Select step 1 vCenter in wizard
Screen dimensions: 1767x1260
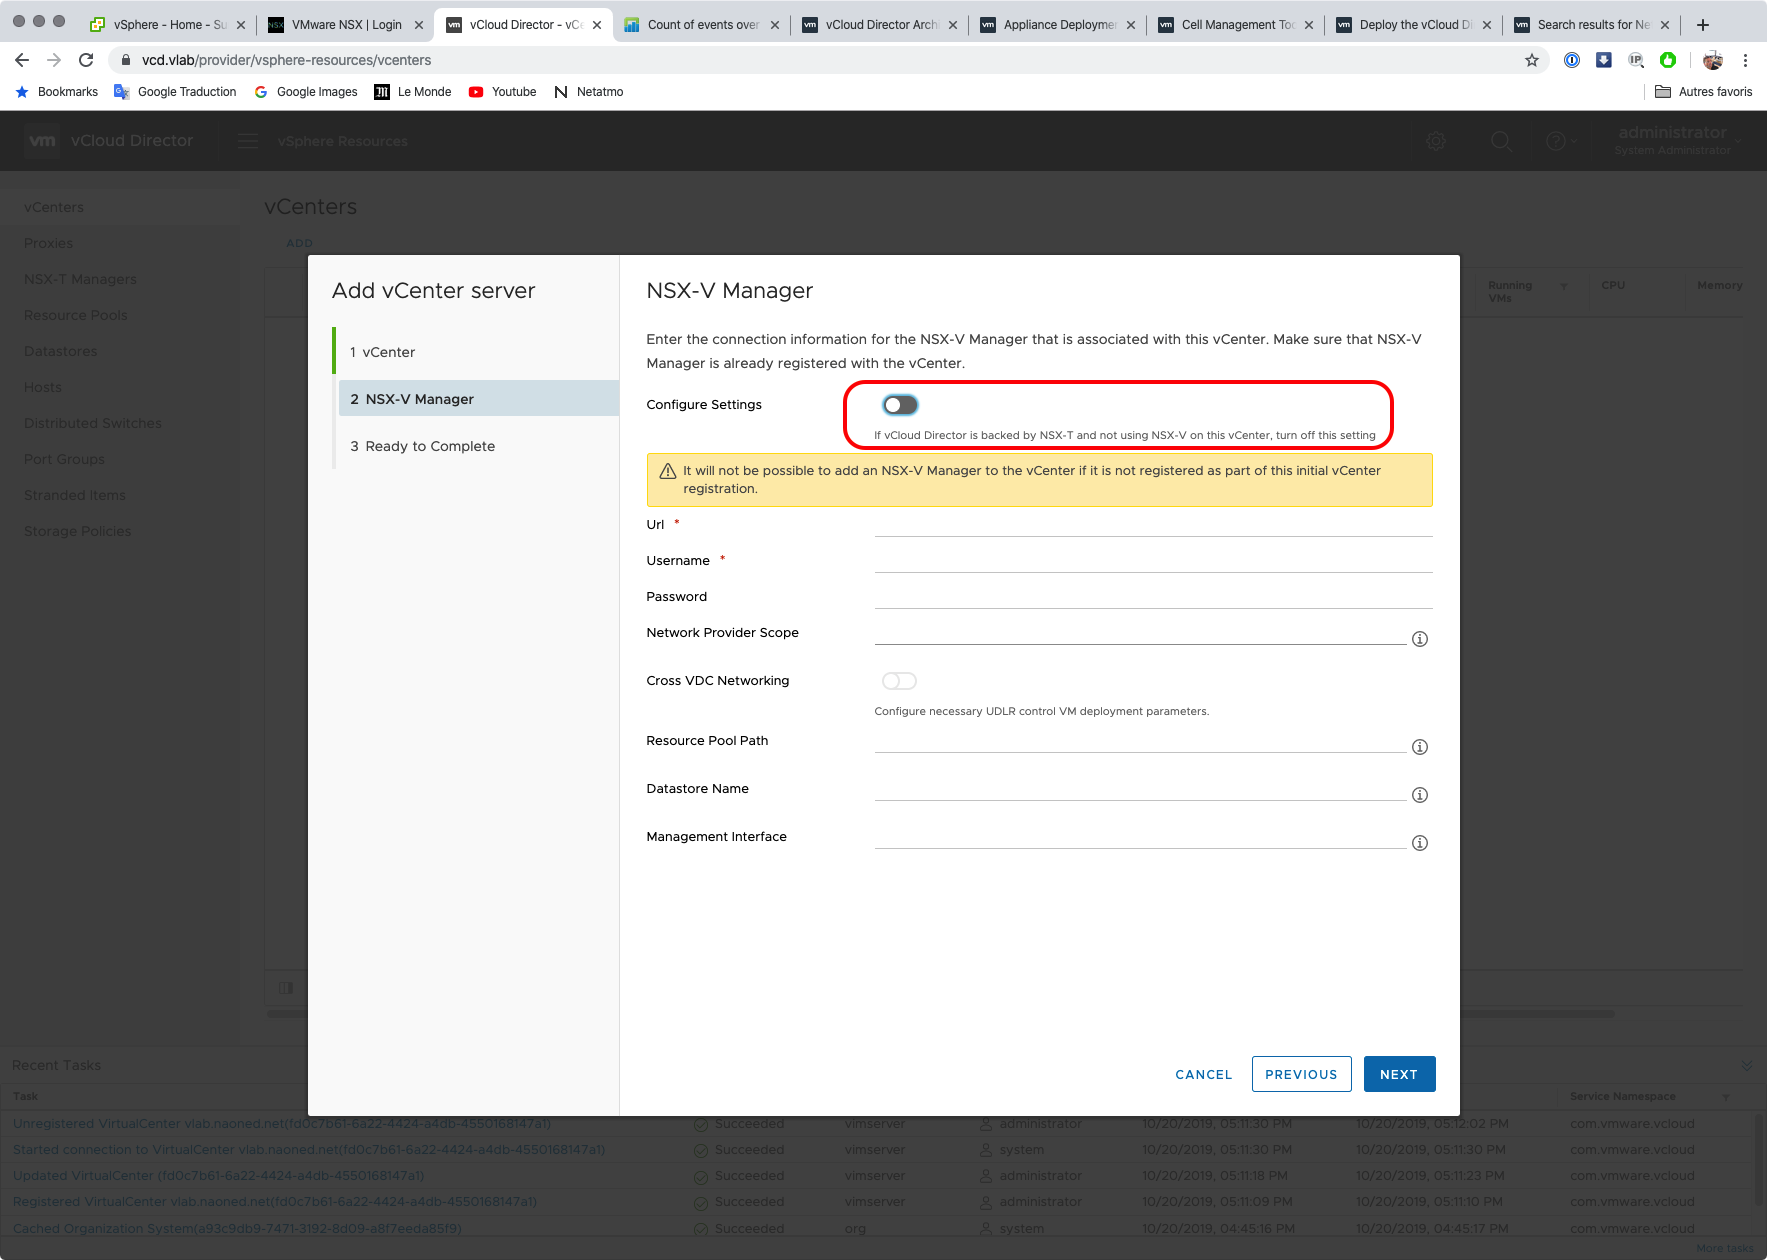pyautogui.click(x=389, y=352)
